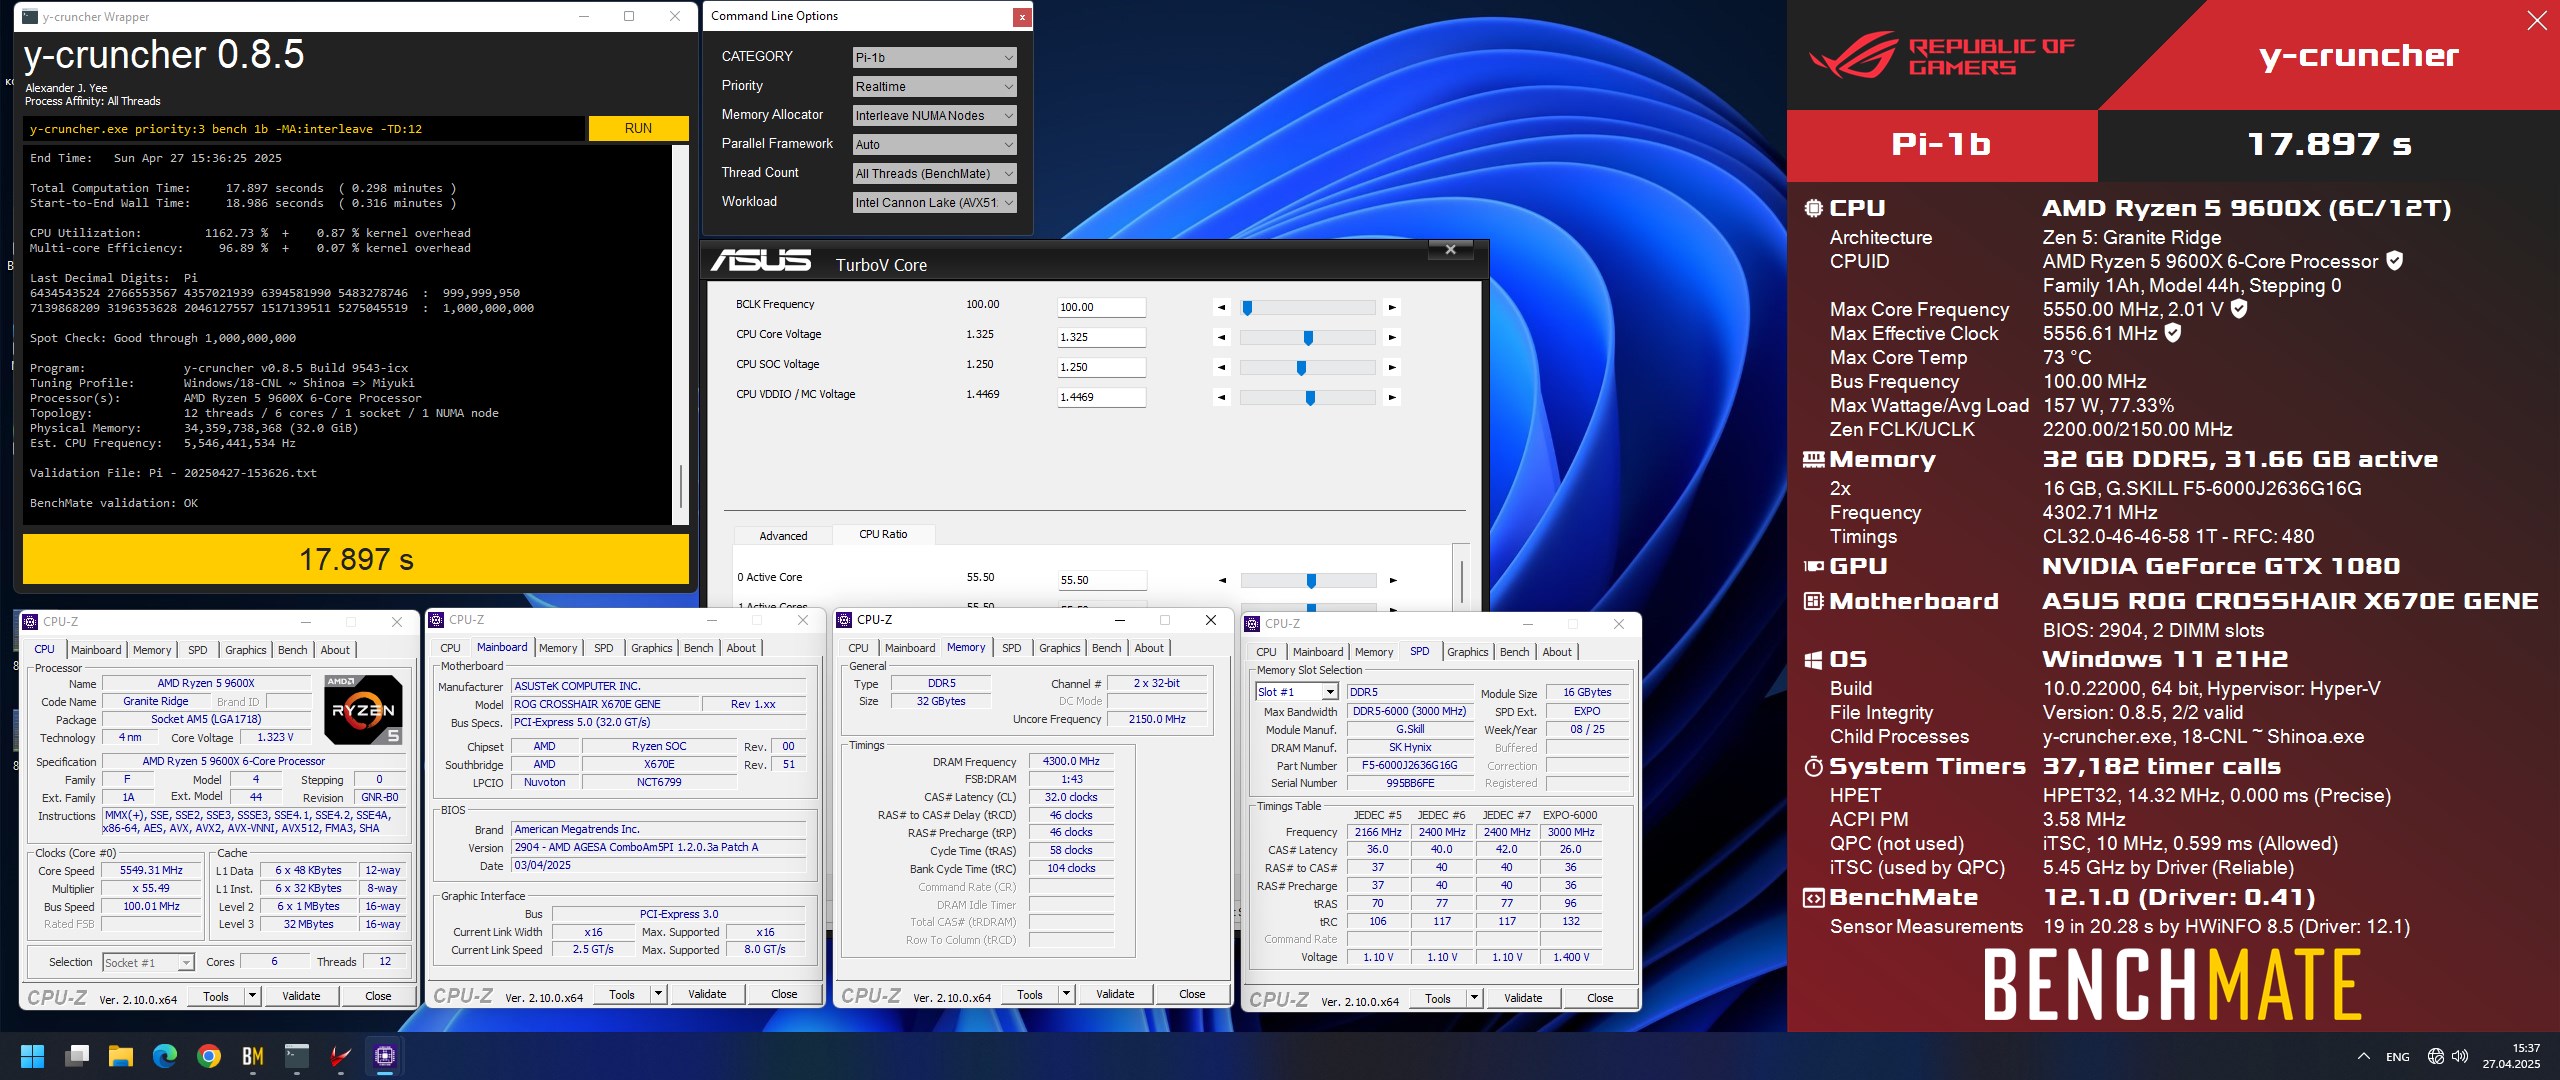Open the Parallel Framework dropdown set to Auto
Screen dimensions: 2560x1080
point(934,145)
